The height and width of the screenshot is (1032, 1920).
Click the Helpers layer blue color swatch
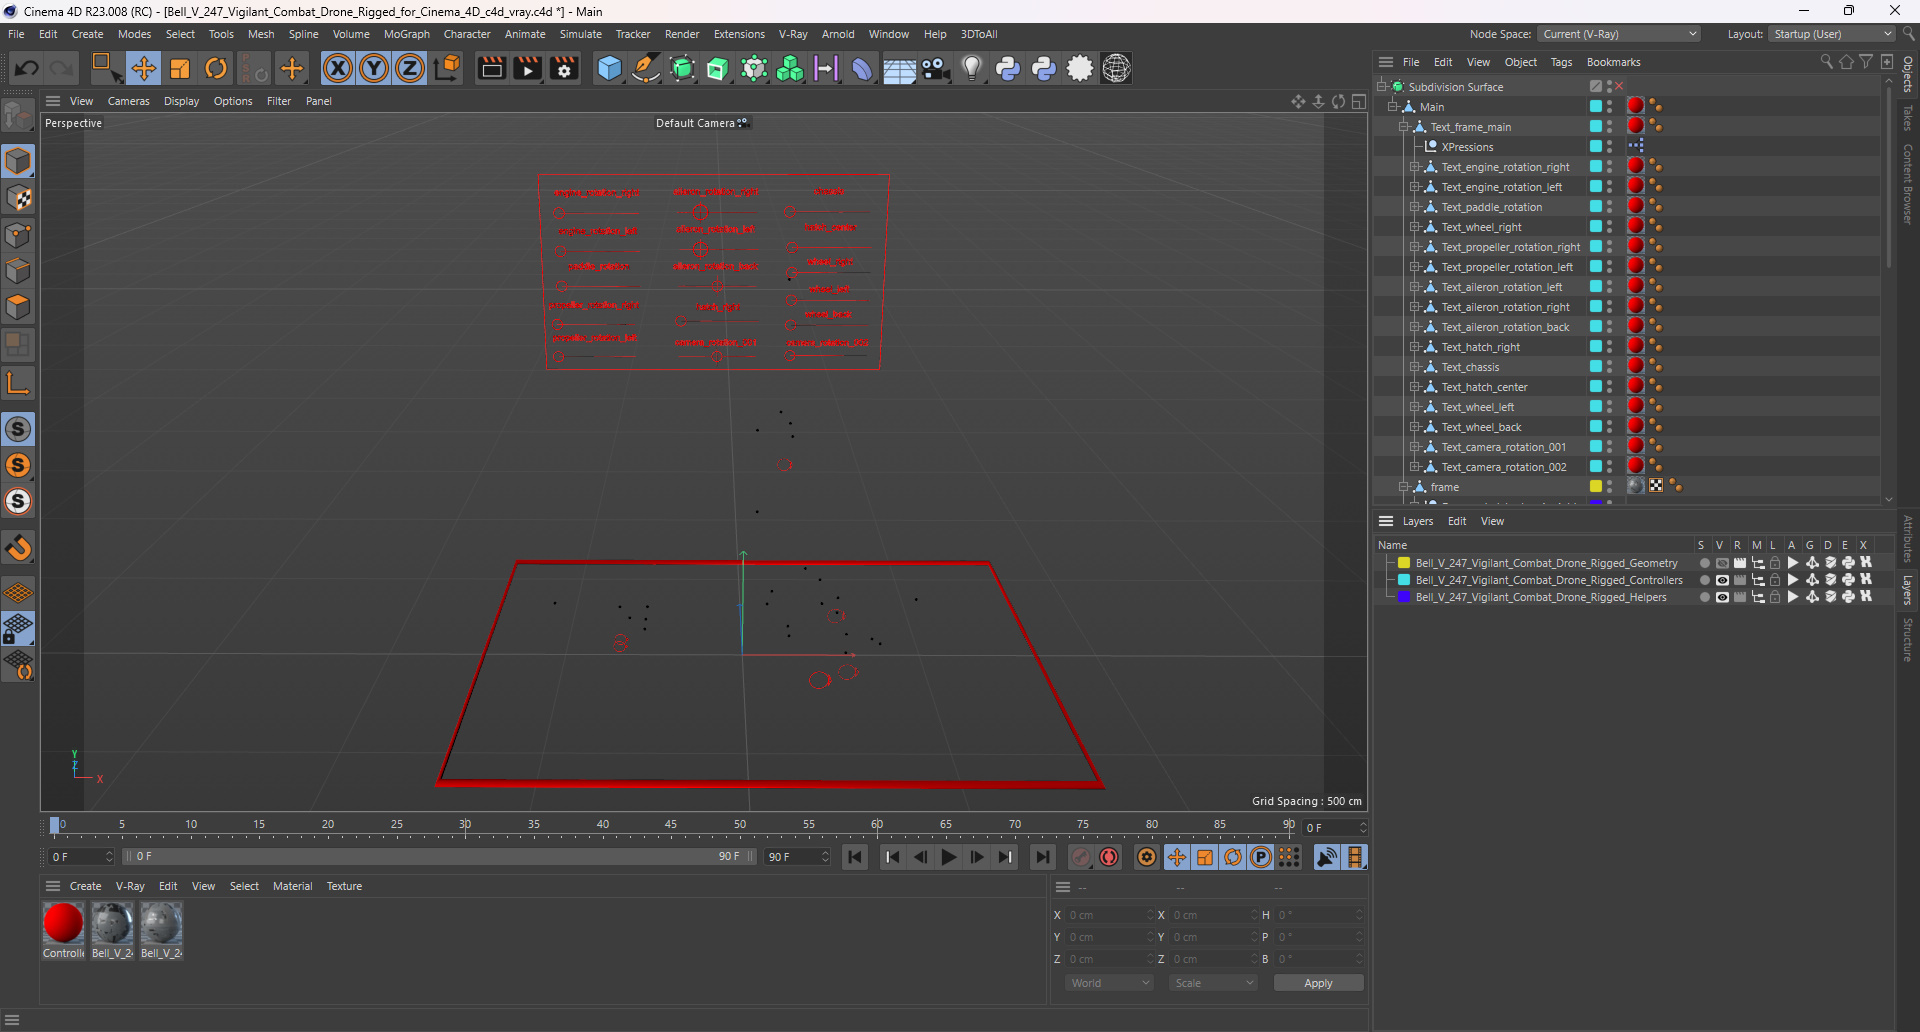click(1404, 597)
